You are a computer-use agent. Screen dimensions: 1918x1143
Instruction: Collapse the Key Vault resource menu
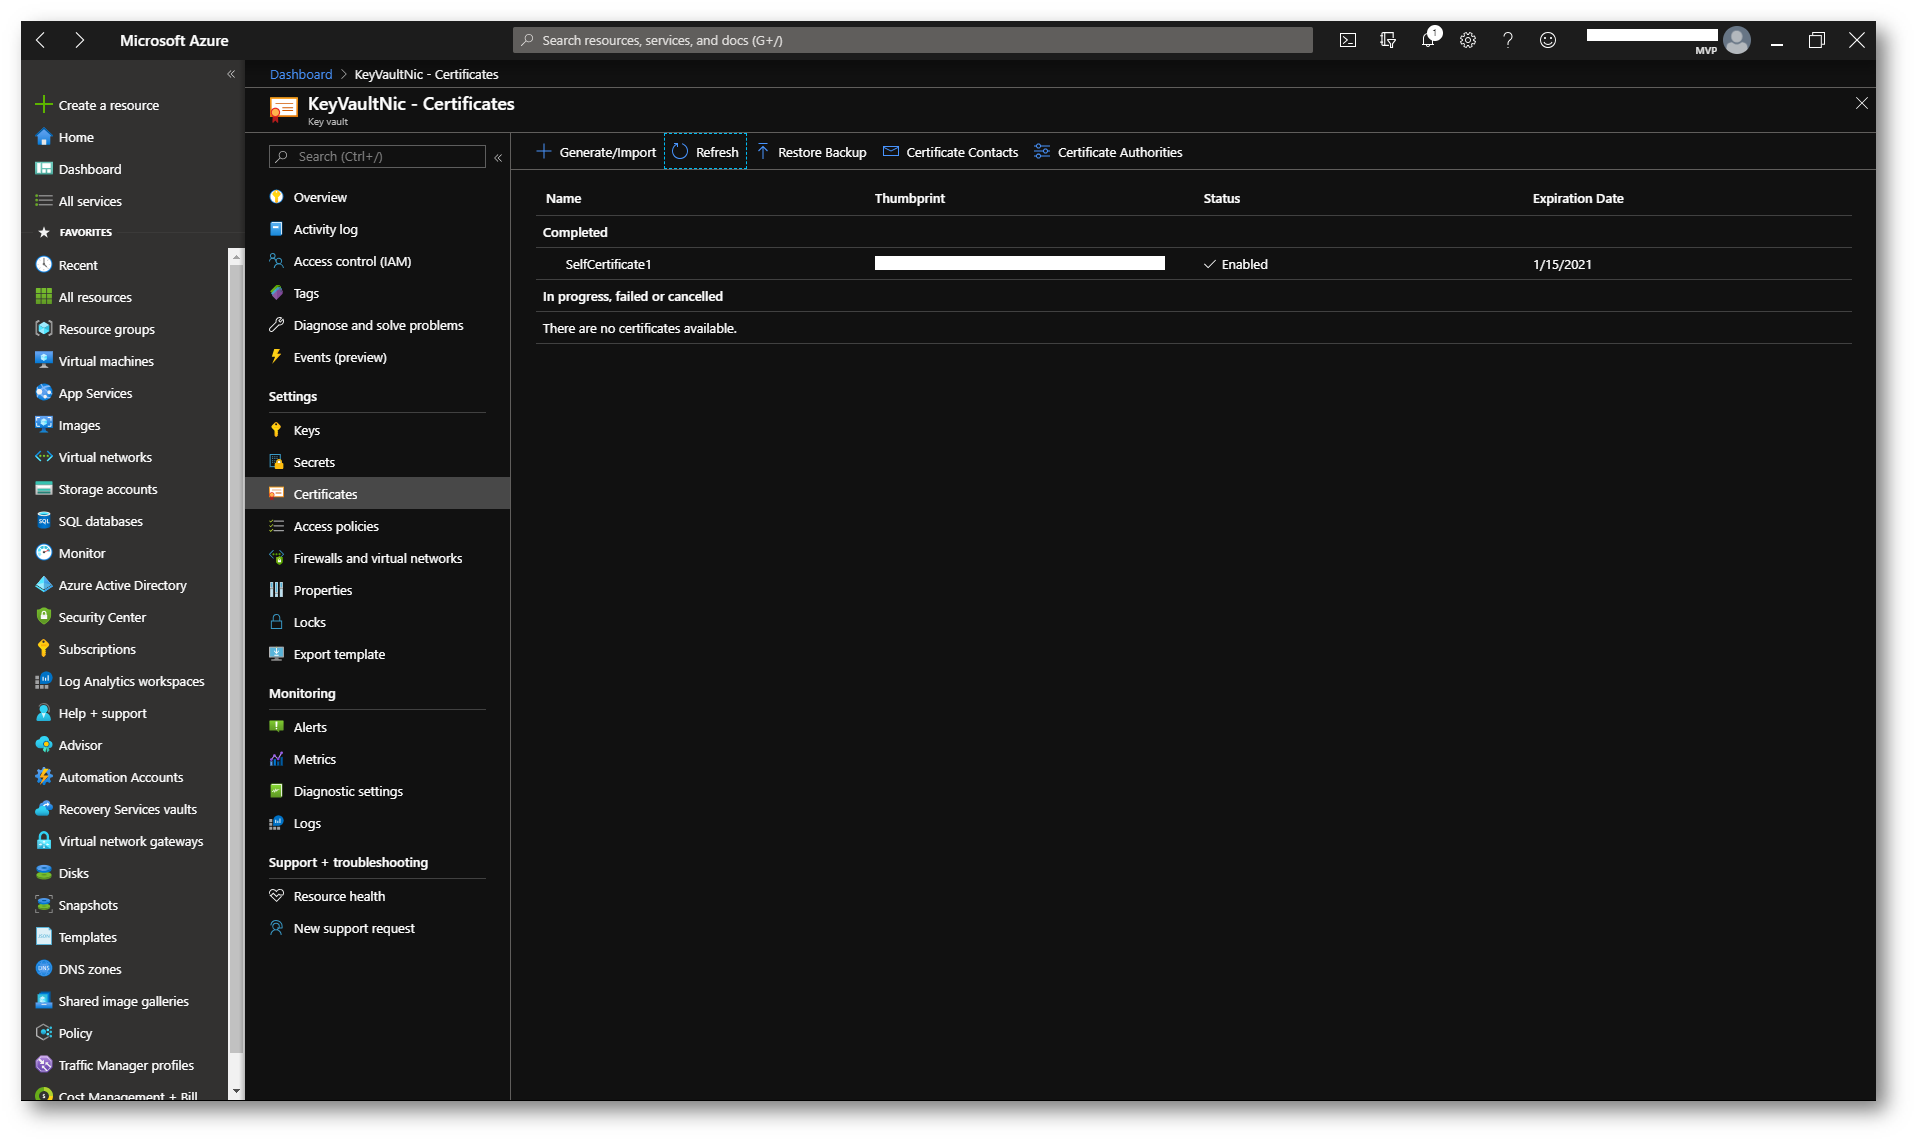(x=498, y=157)
